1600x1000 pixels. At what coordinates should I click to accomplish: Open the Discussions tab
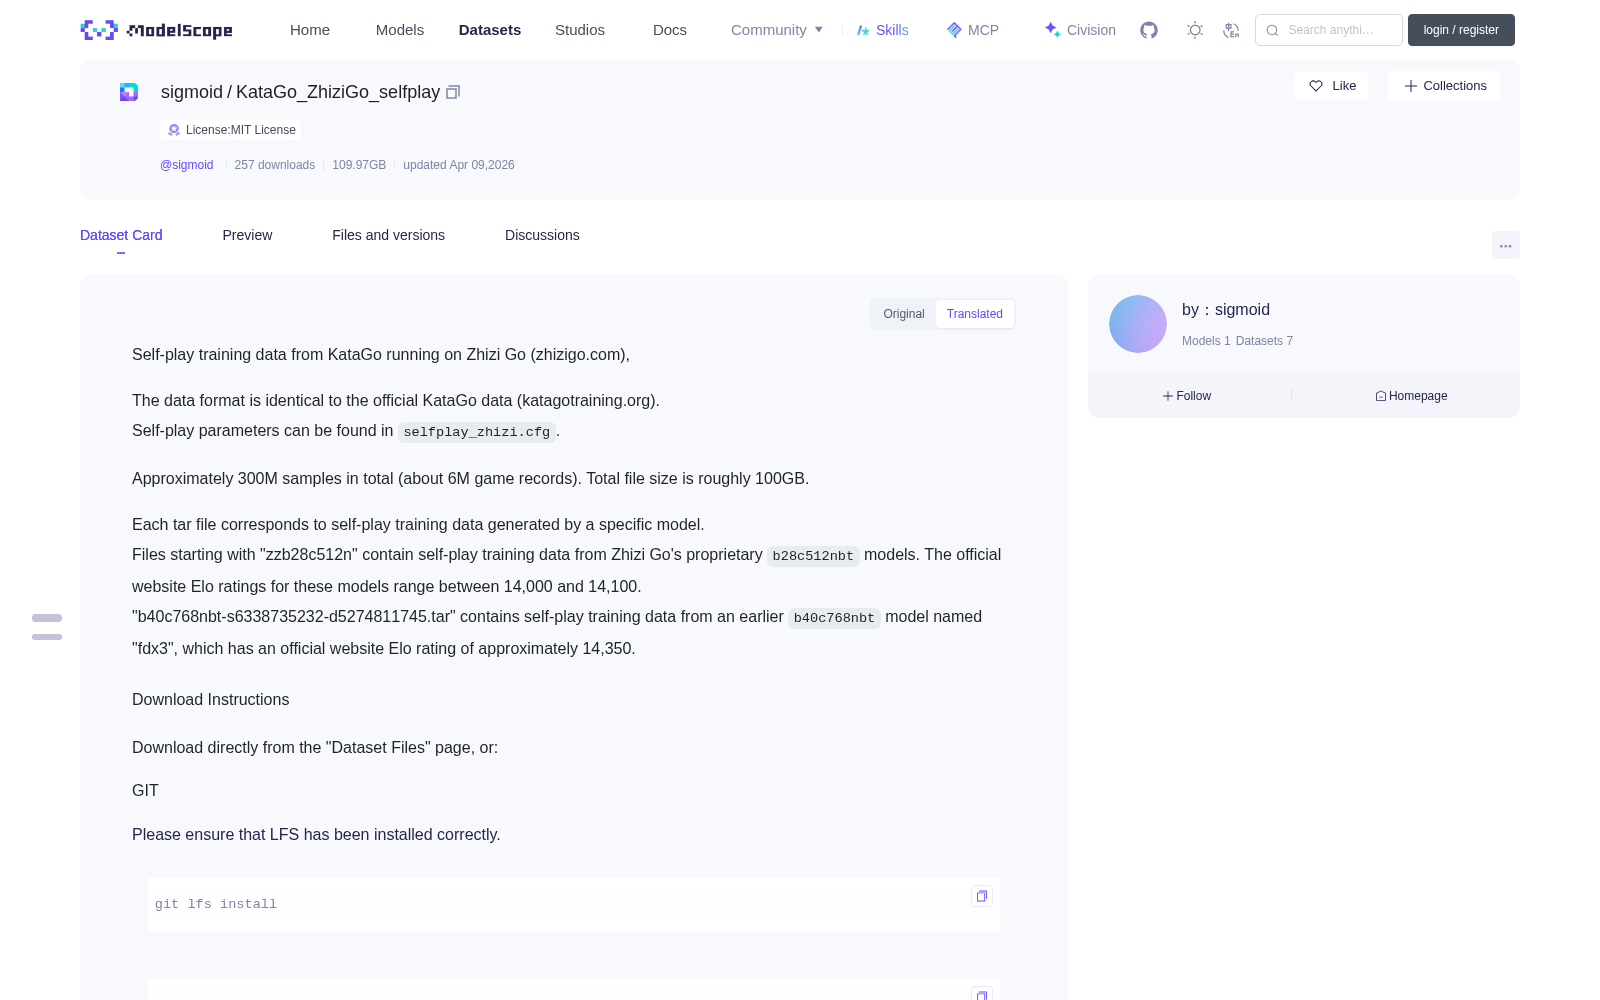[542, 235]
